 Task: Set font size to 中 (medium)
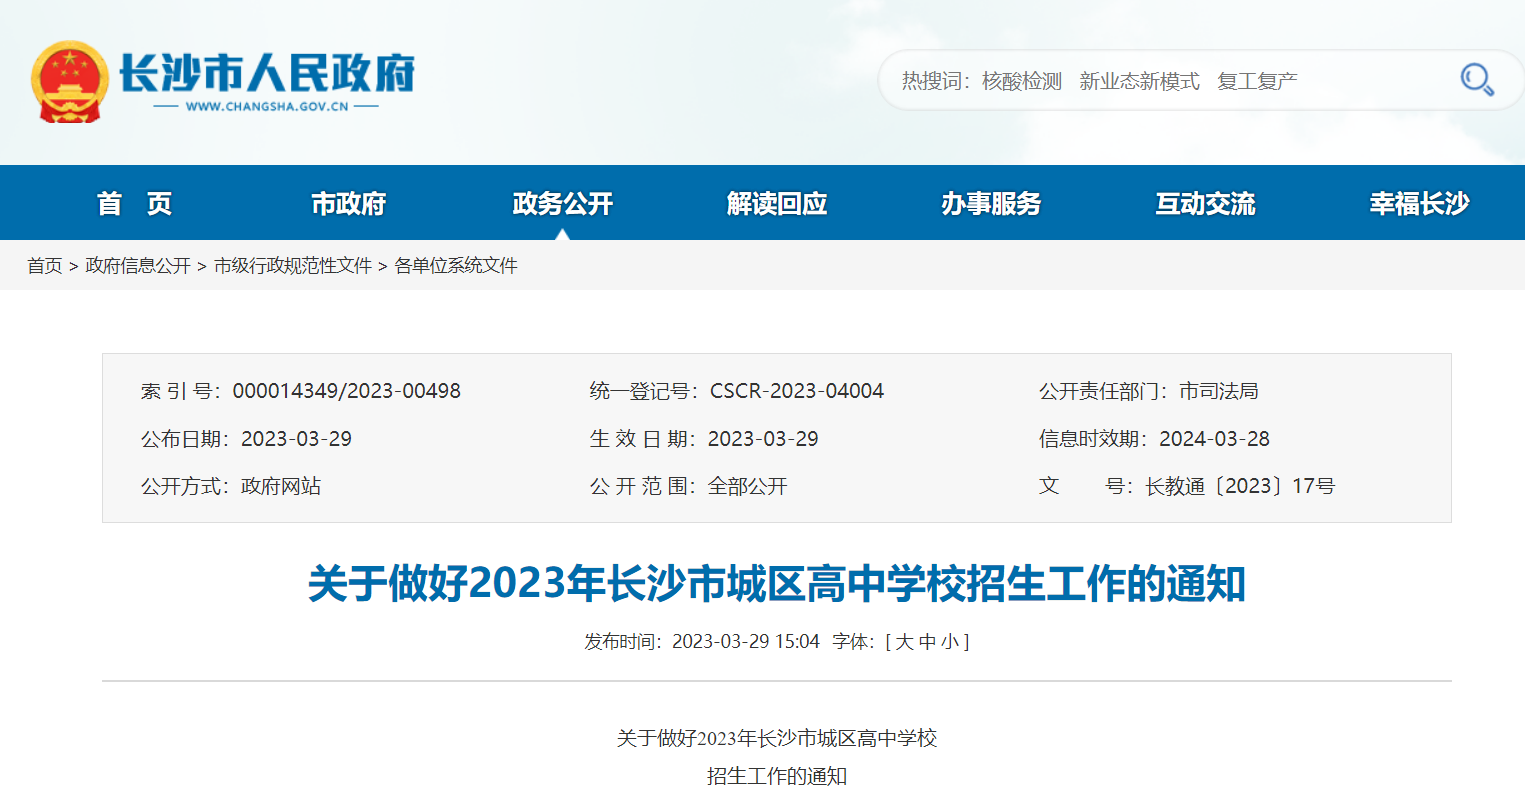click(x=927, y=642)
